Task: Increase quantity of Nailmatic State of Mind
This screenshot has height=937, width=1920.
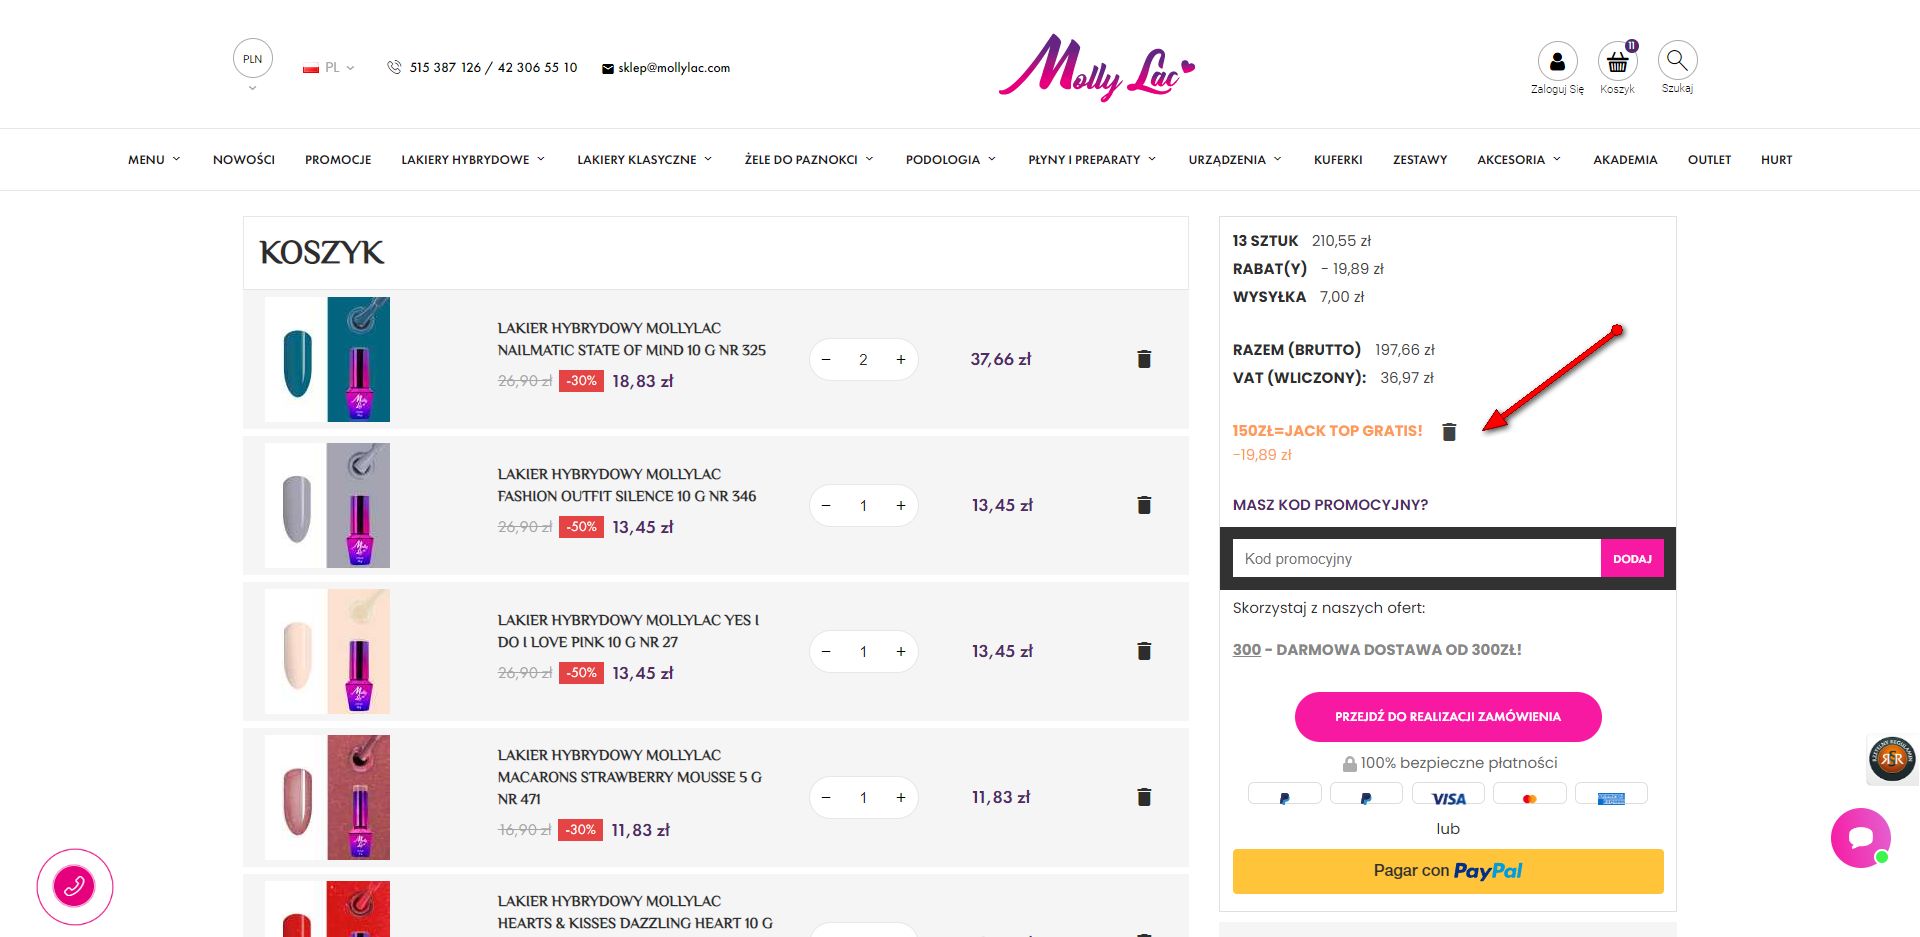Action: pyautogui.click(x=901, y=360)
